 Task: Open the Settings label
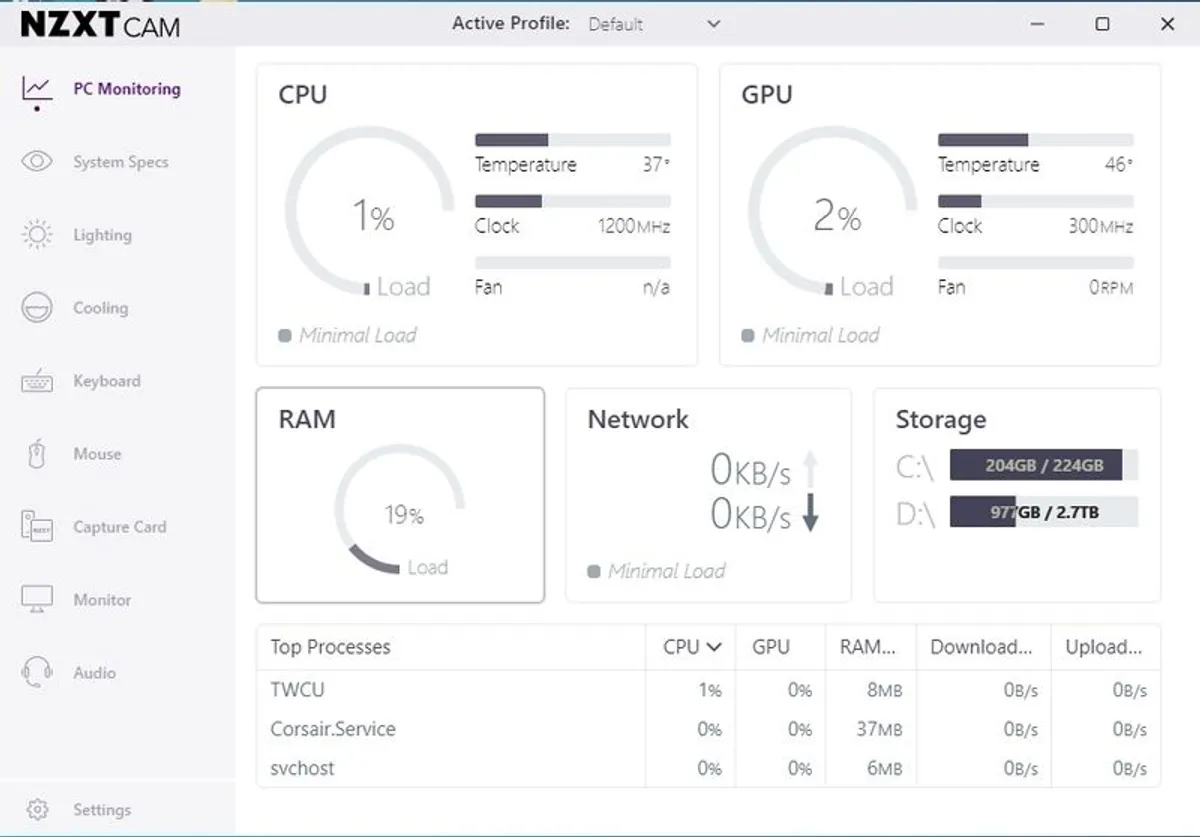click(x=102, y=810)
